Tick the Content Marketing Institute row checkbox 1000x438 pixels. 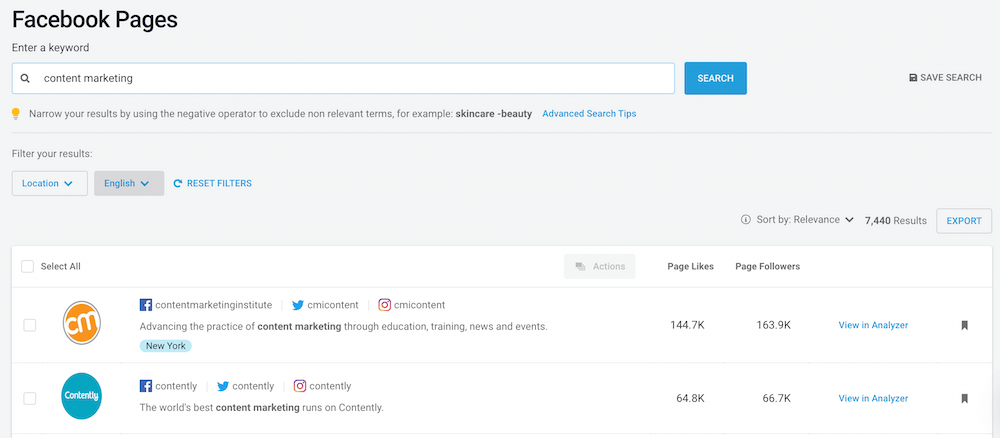(x=30, y=325)
